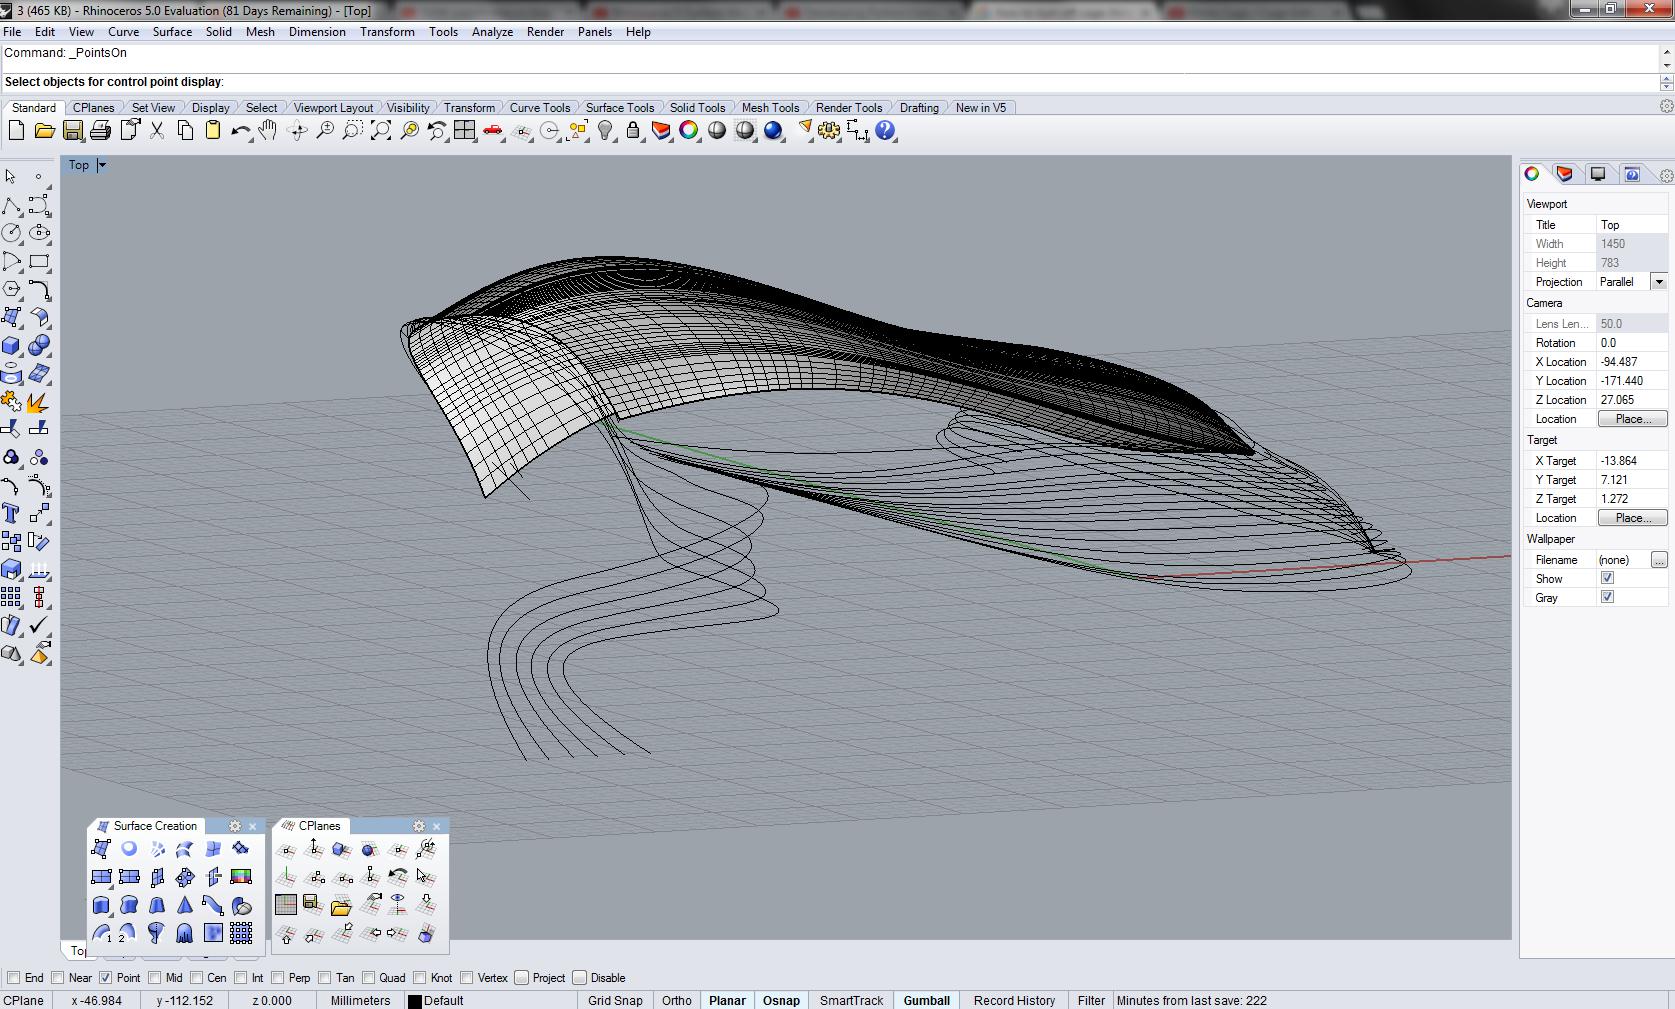The width and height of the screenshot is (1675, 1009).
Task: Click the color wheel icon in Standard toolbar
Action: pos(689,131)
